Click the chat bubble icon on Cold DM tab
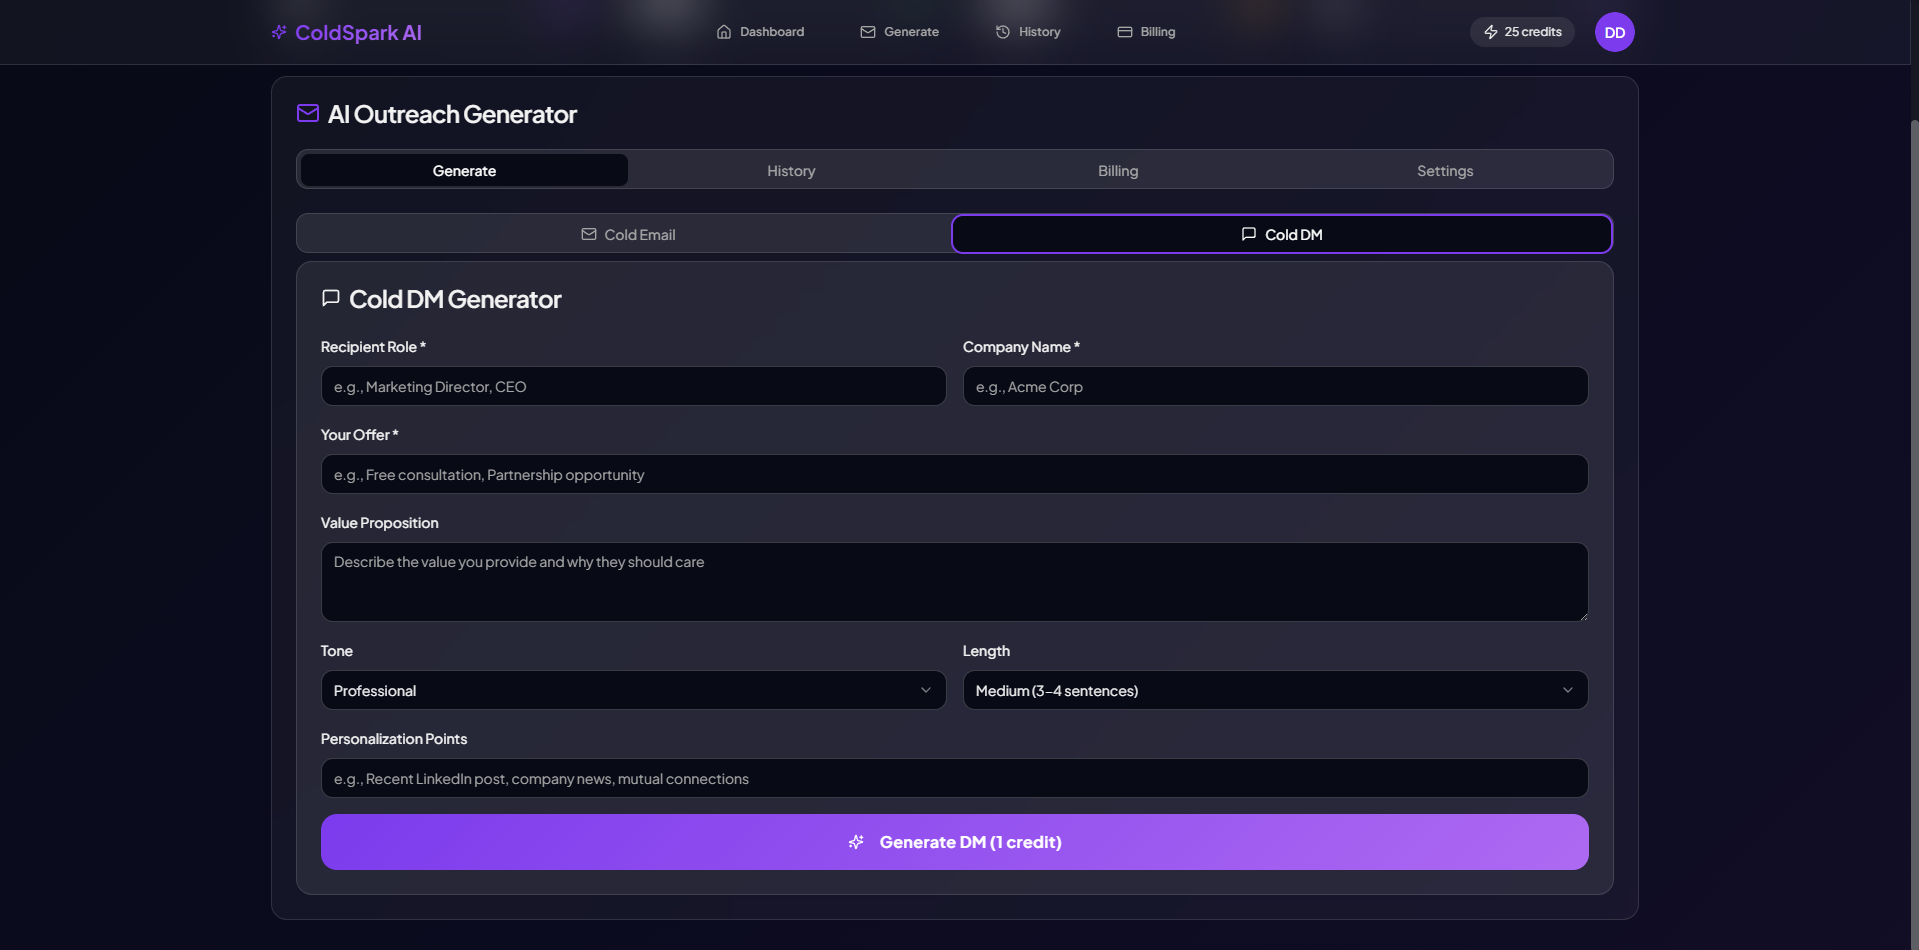 pyautogui.click(x=1249, y=234)
